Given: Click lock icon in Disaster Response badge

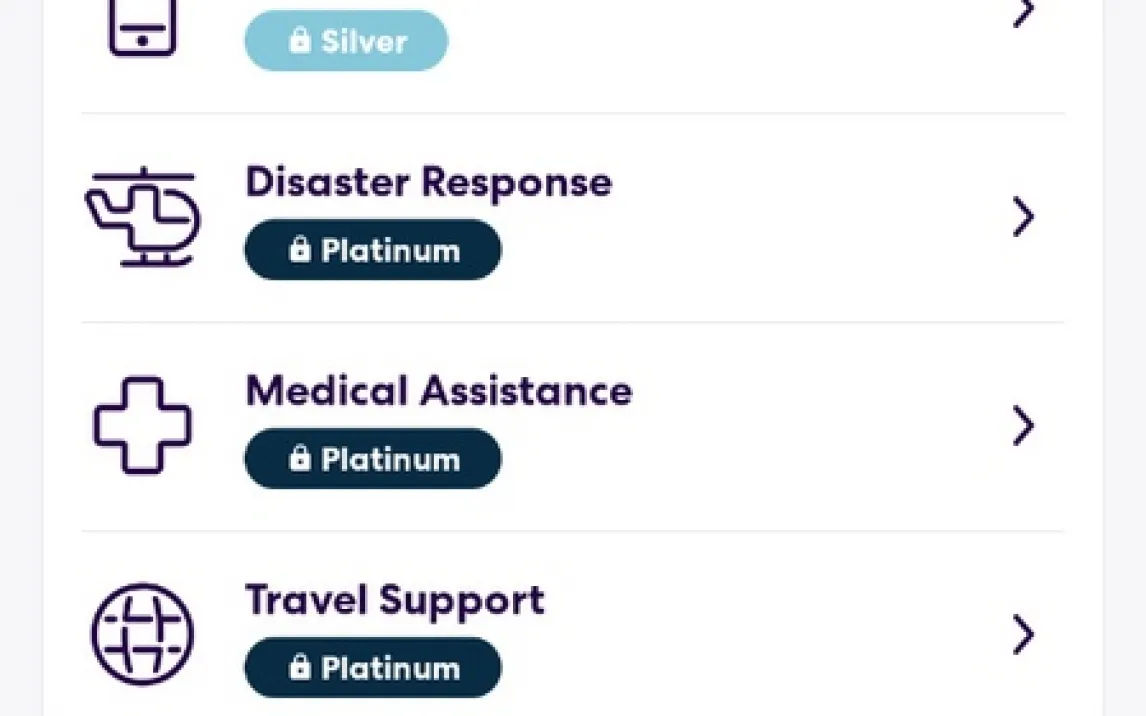Looking at the screenshot, I should tap(299, 250).
